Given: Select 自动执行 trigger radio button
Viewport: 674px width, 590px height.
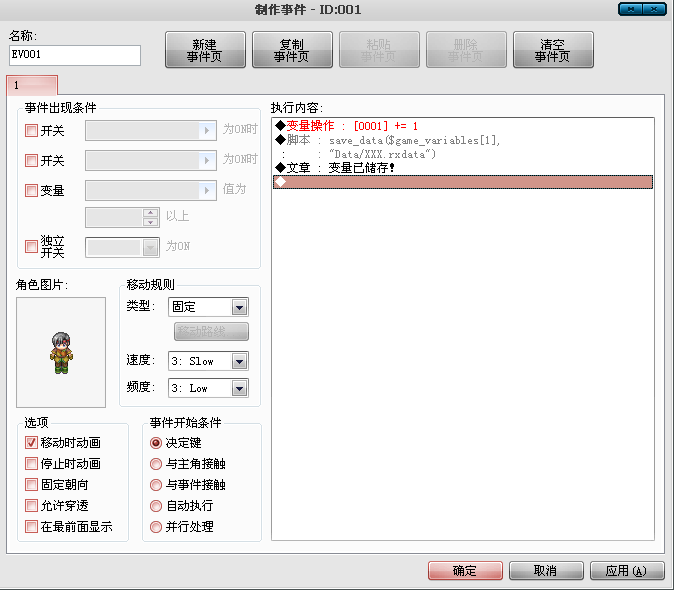Looking at the screenshot, I should click(x=156, y=506).
